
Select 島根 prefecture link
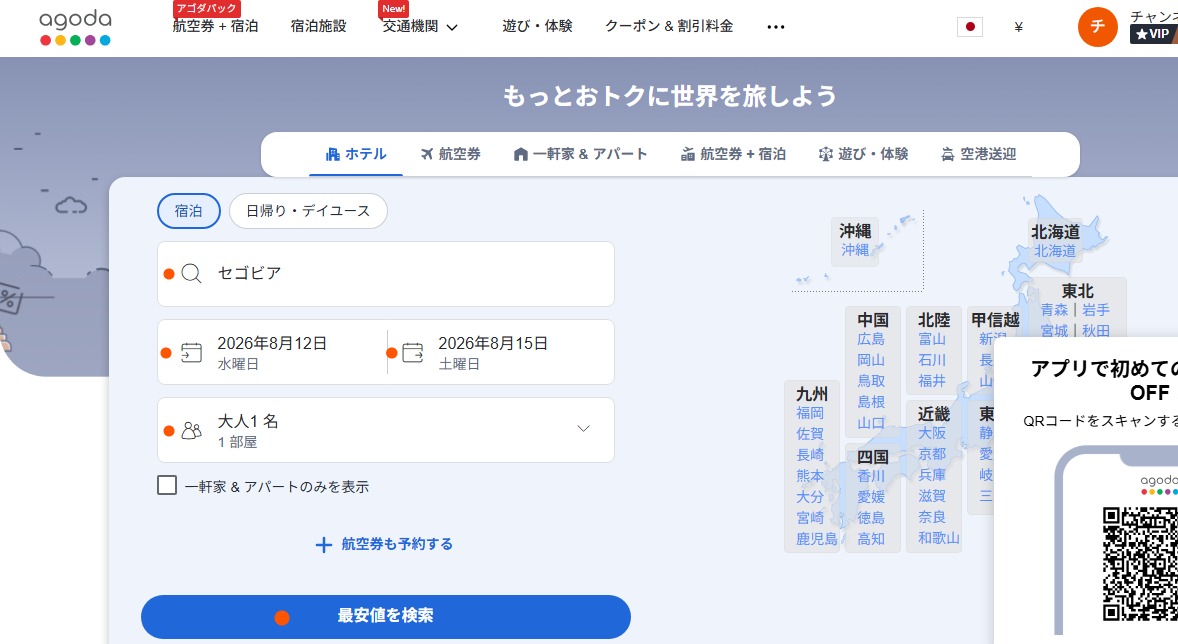[871, 402]
